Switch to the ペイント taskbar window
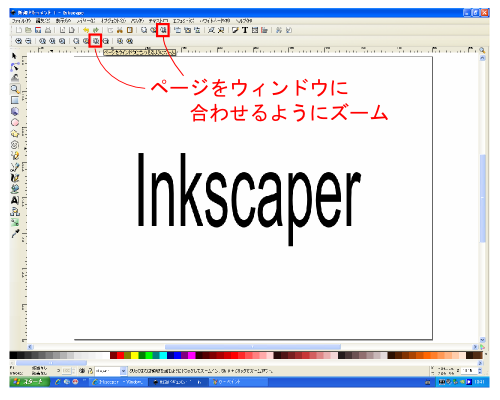 point(238,382)
